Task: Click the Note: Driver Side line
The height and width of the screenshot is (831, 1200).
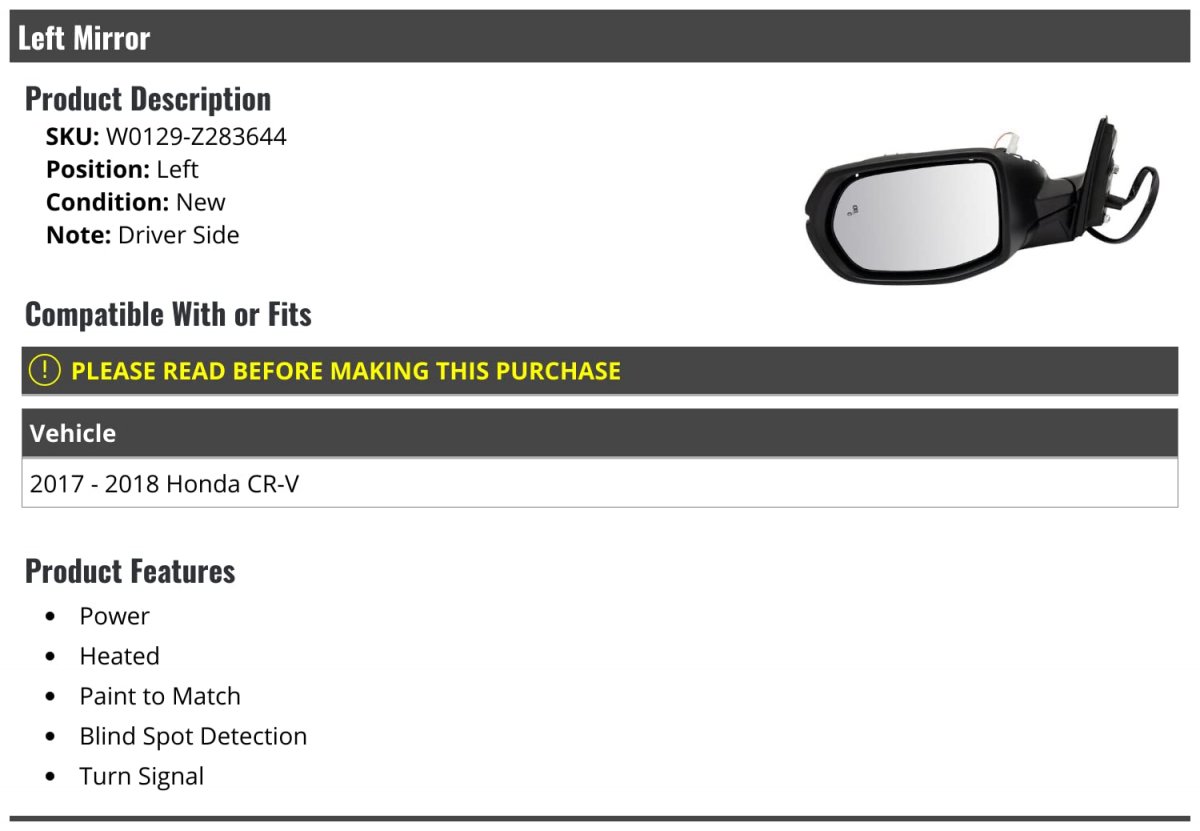Action: (x=143, y=235)
